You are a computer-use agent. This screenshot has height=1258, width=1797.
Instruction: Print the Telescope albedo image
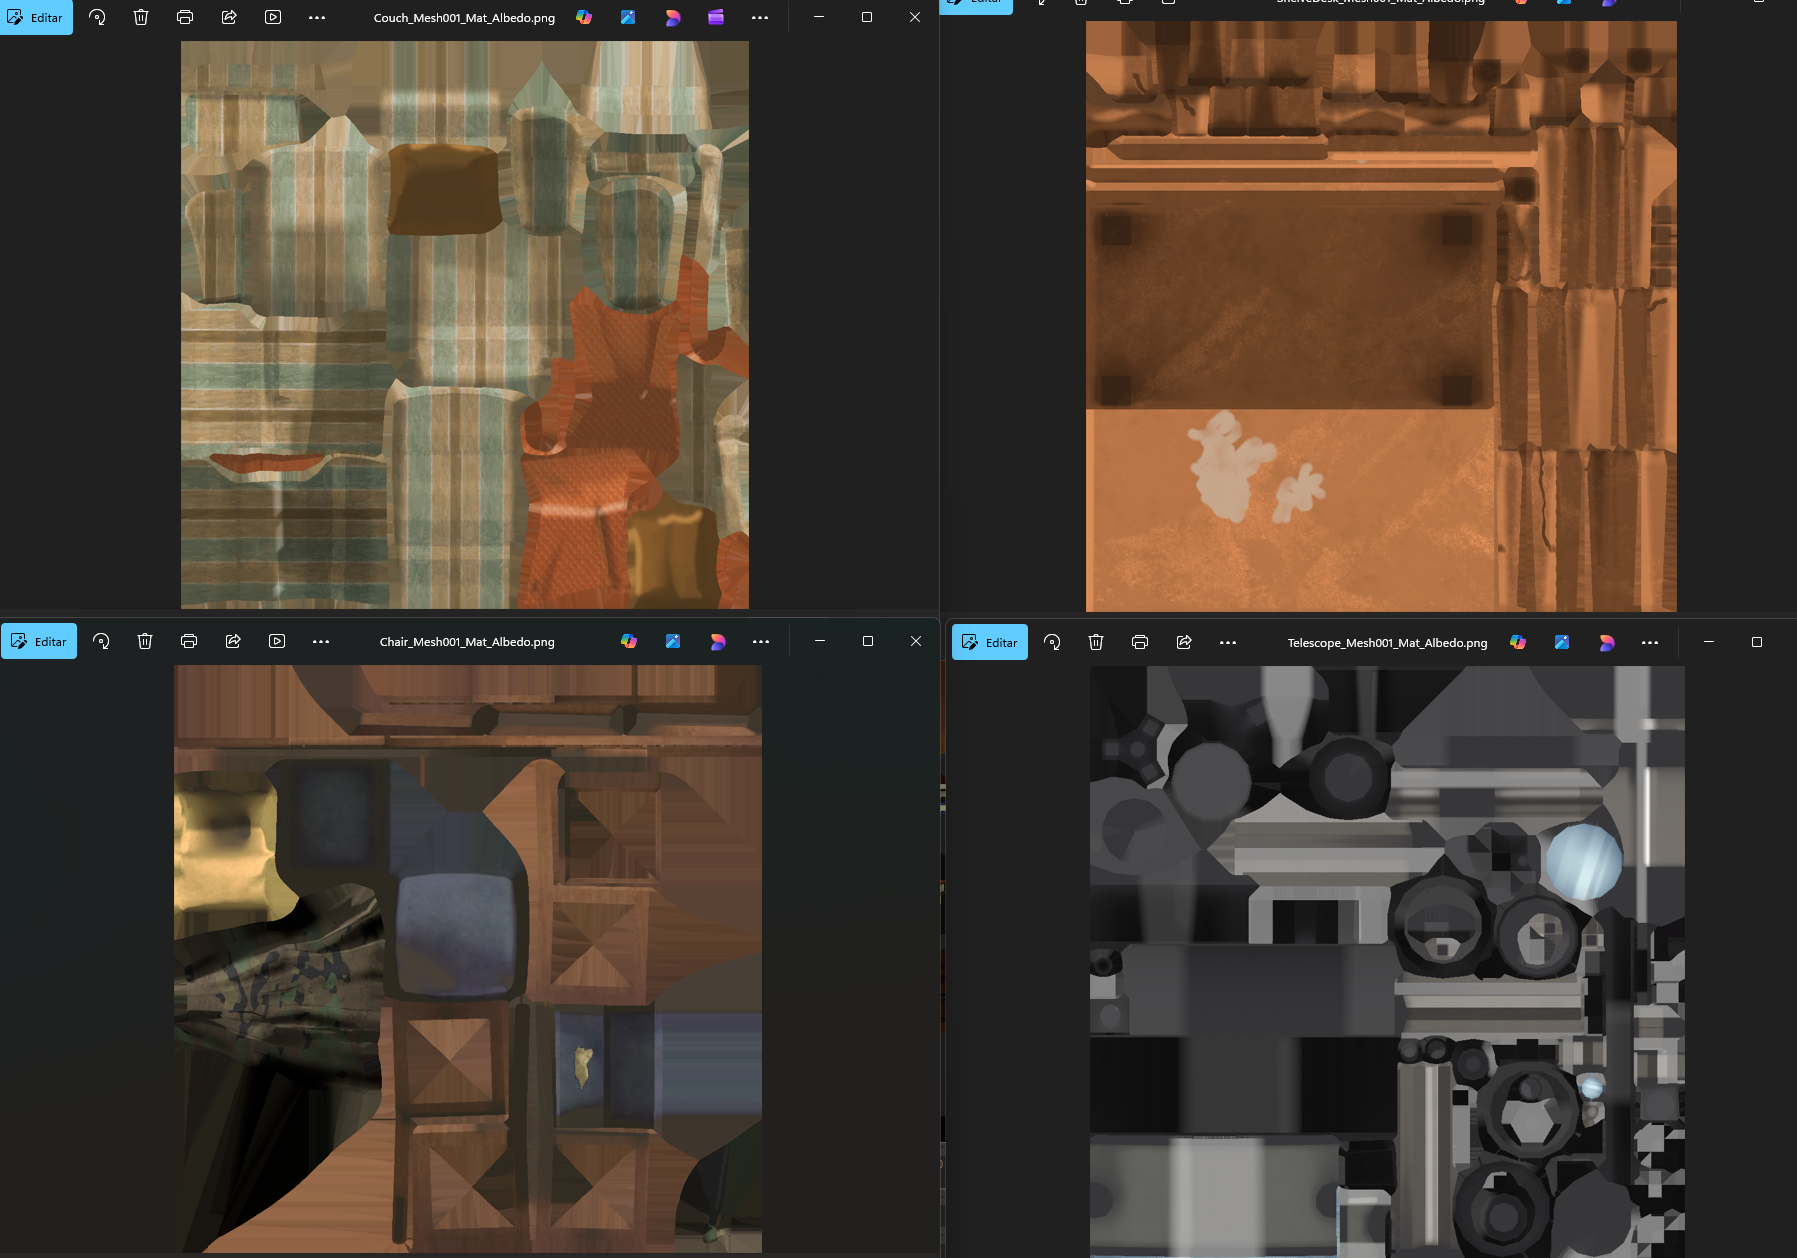(1140, 642)
